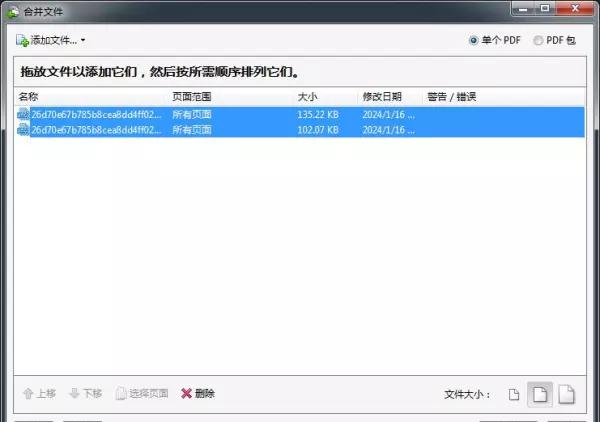Screen dimensions: 600x422
Task: Click the file icon of the 135.22 KB row
Action: [23, 114]
